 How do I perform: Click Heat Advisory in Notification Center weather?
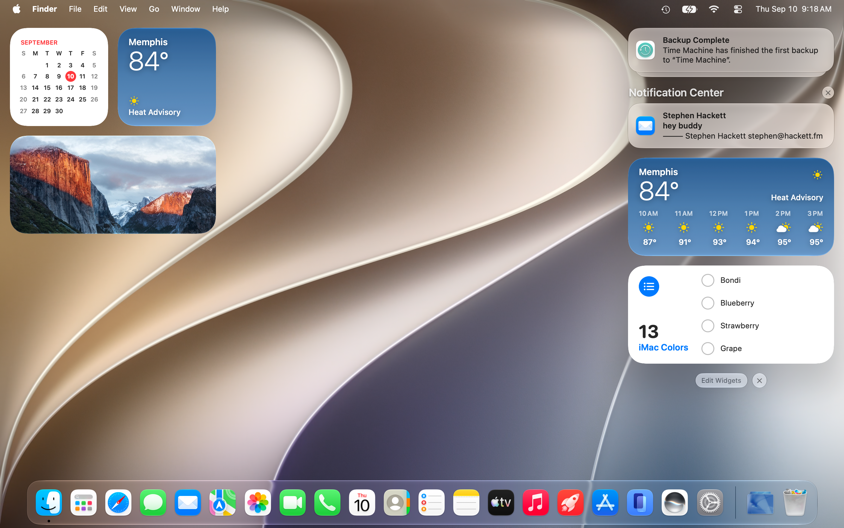tap(797, 198)
